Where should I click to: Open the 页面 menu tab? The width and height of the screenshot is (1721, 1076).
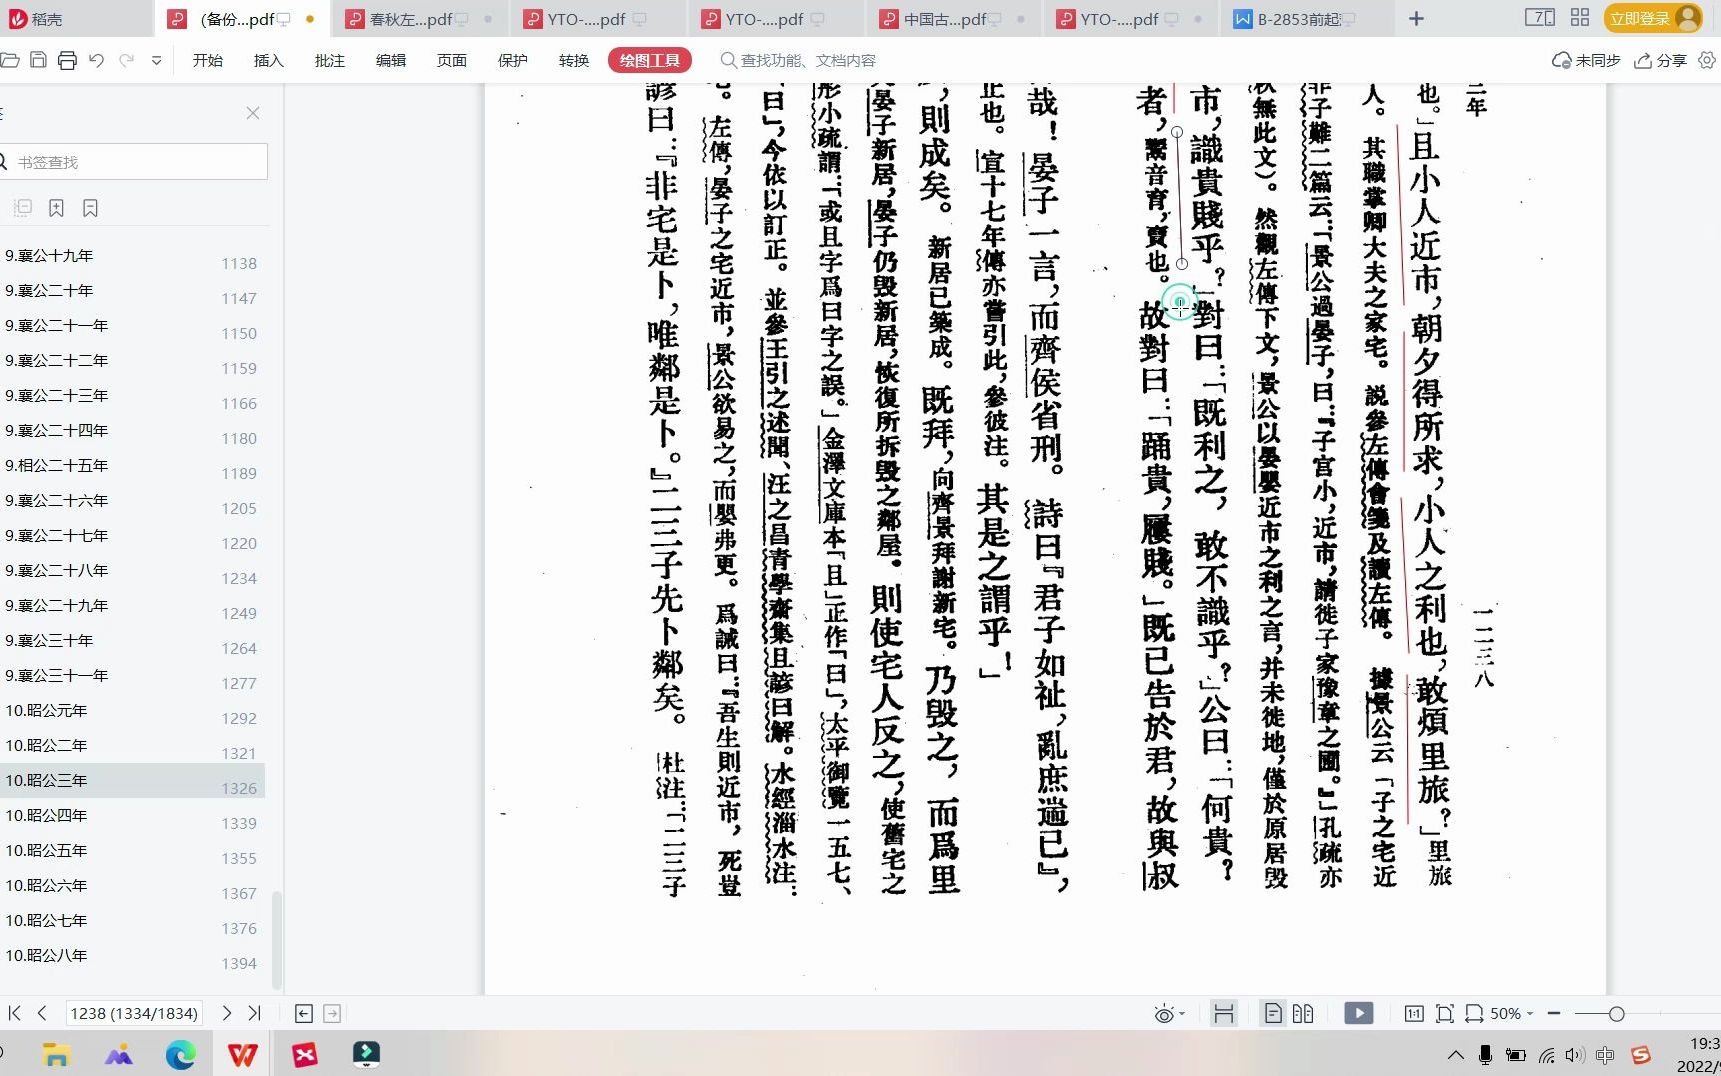pyautogui.click(x=452, y=61)
